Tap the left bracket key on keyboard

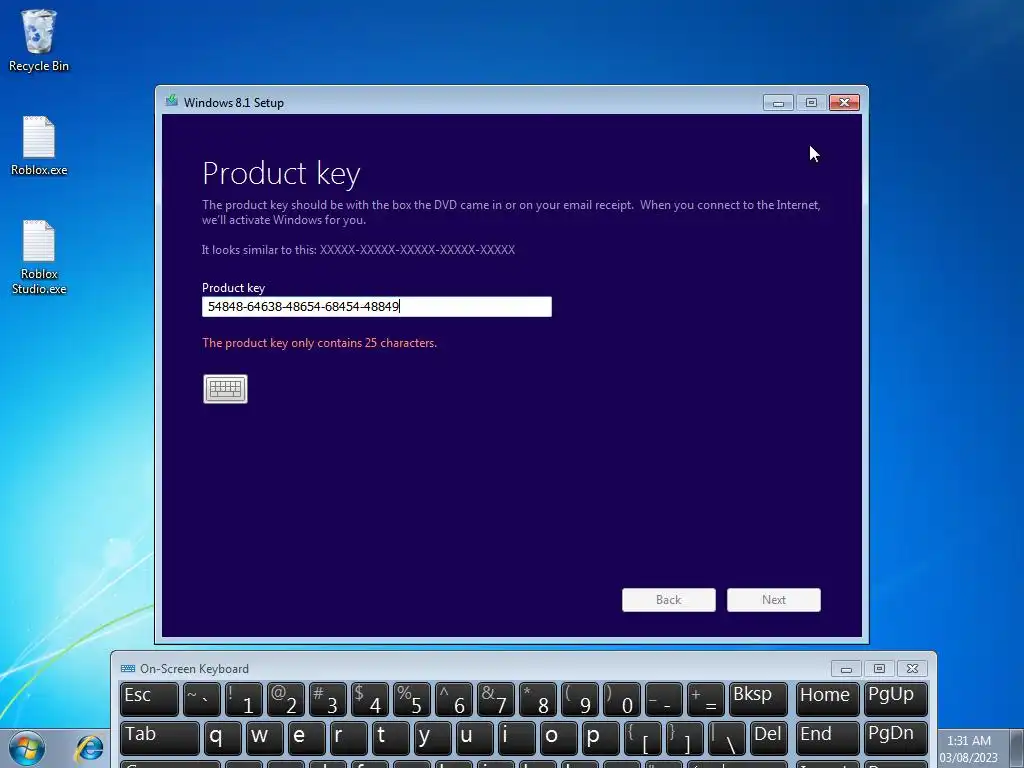coord(643,738)
